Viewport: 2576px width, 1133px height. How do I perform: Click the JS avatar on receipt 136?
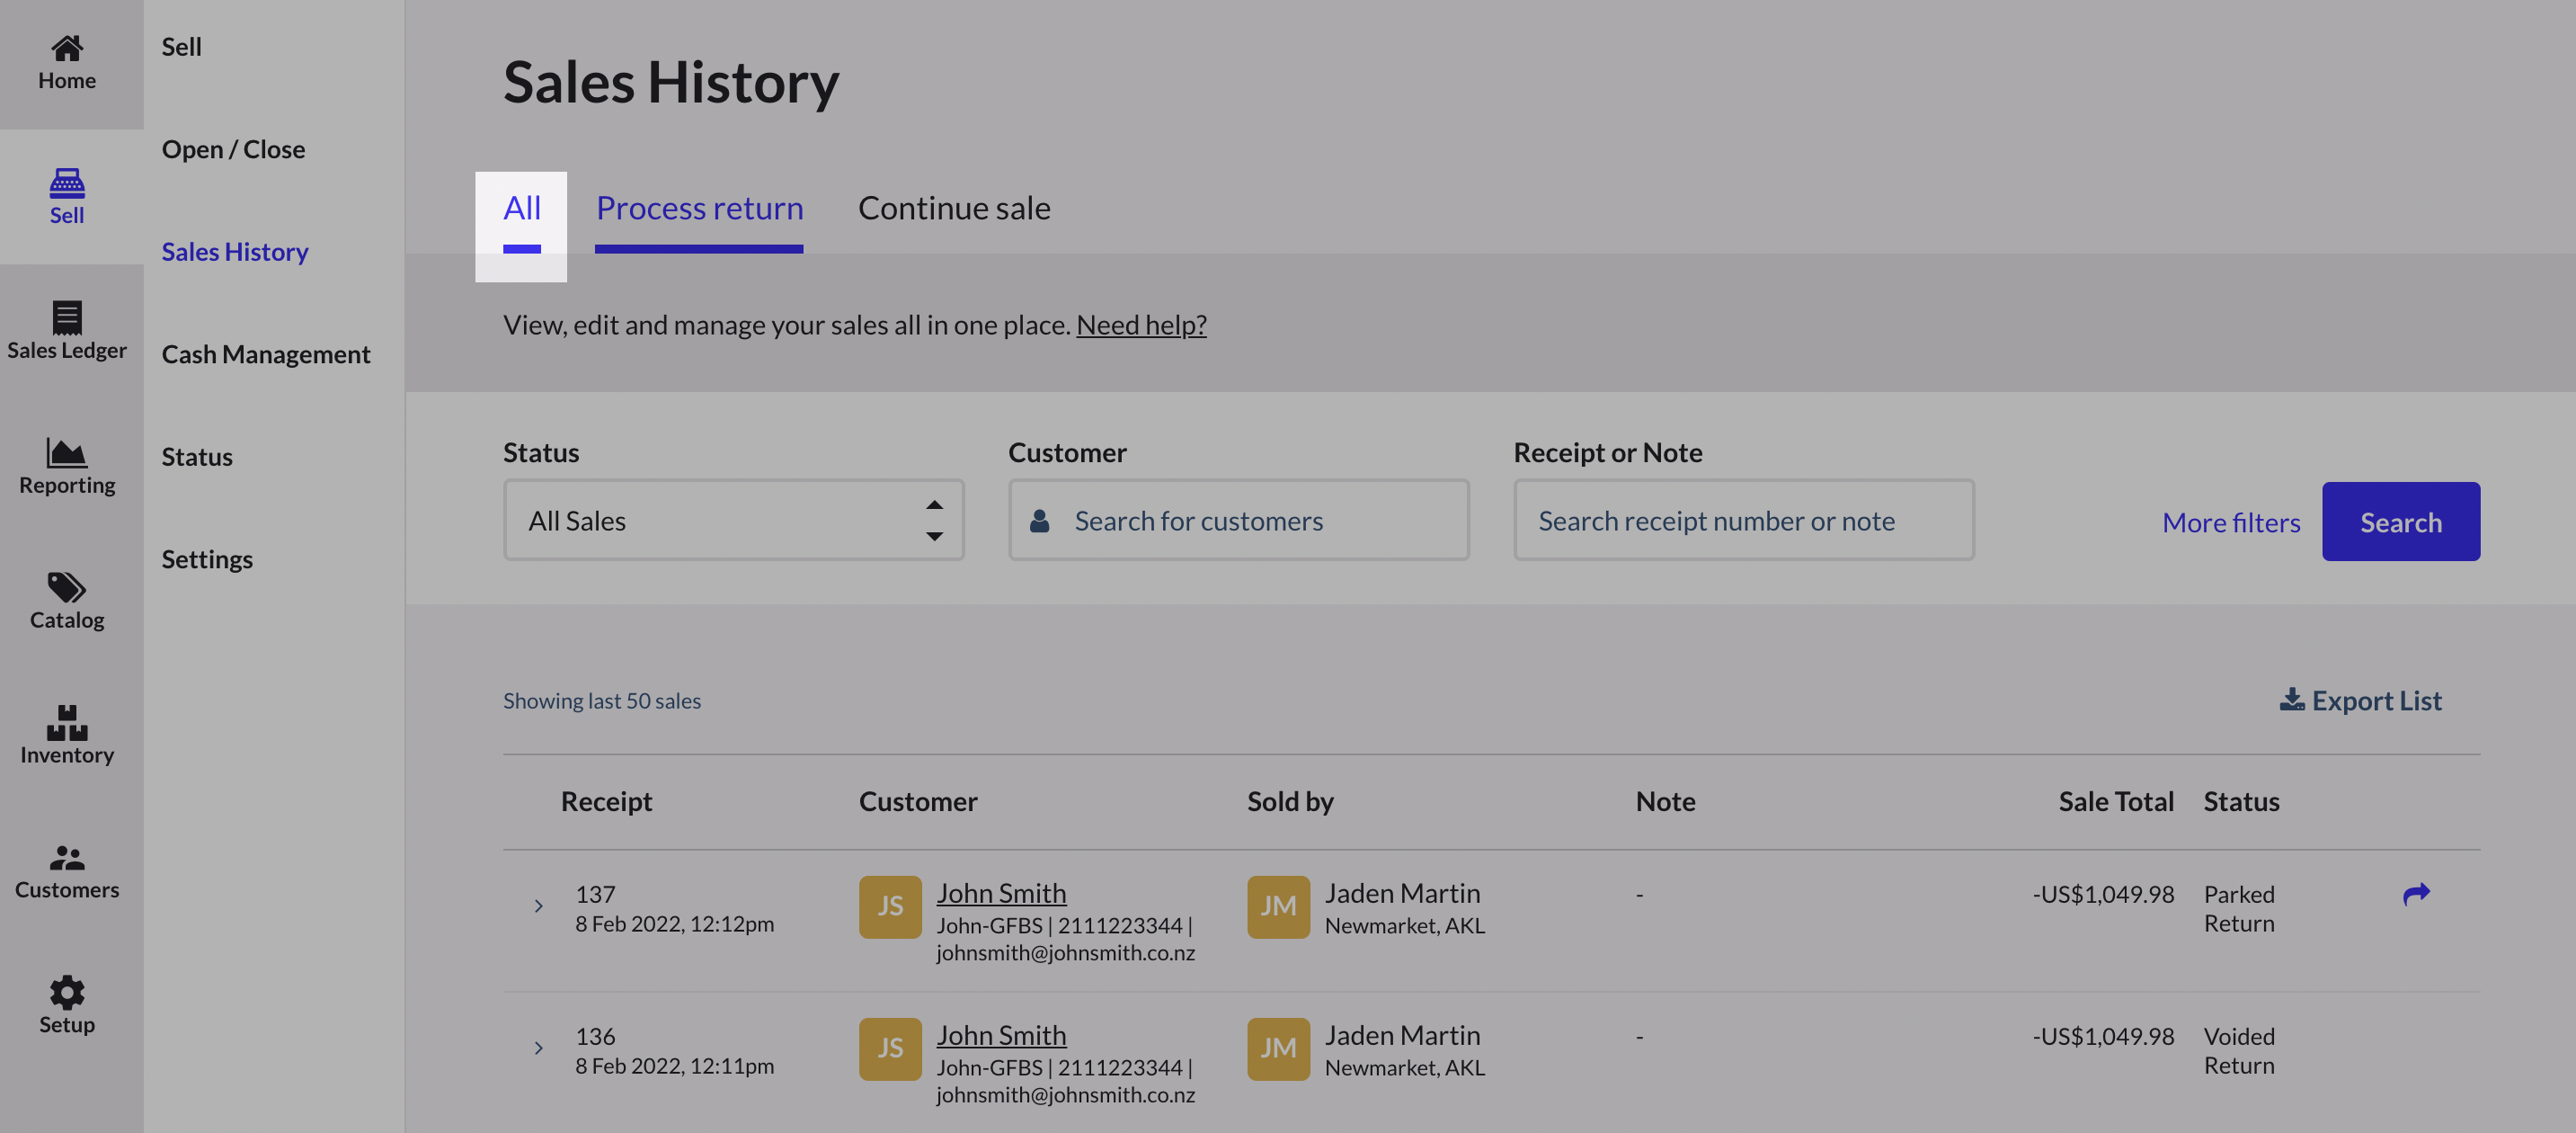[890, 1049]
